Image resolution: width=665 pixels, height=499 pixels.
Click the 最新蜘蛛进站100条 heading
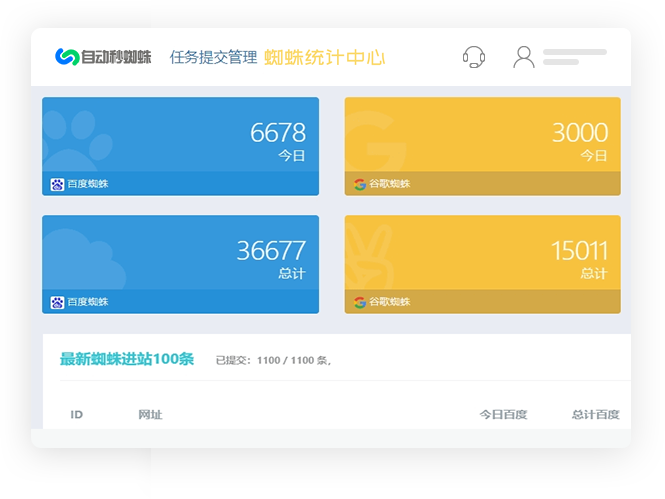click(127, 359)
